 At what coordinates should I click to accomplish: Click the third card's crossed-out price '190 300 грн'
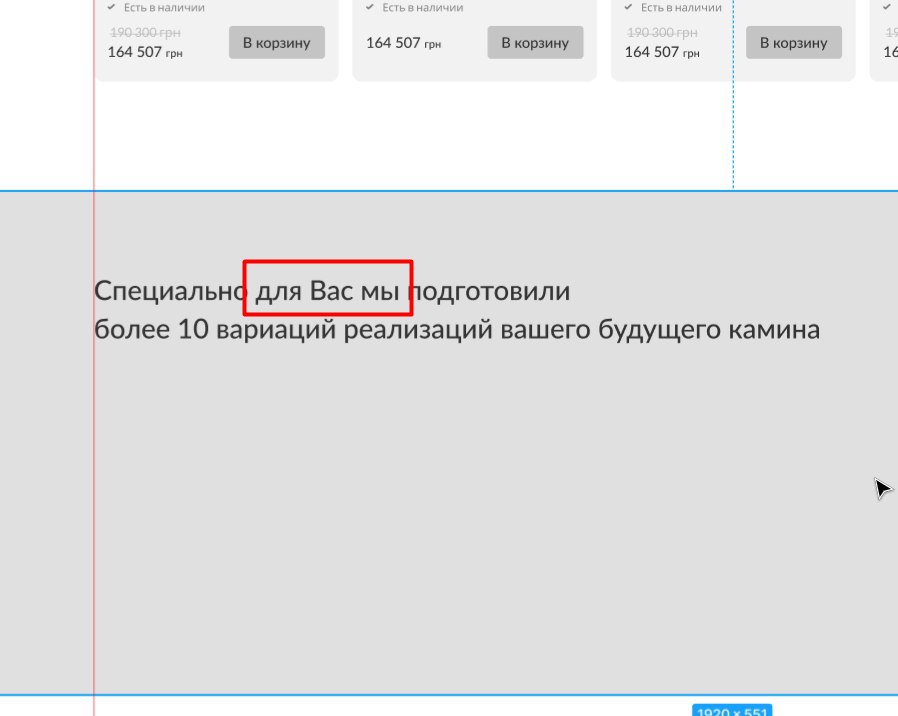coord(661,33)
